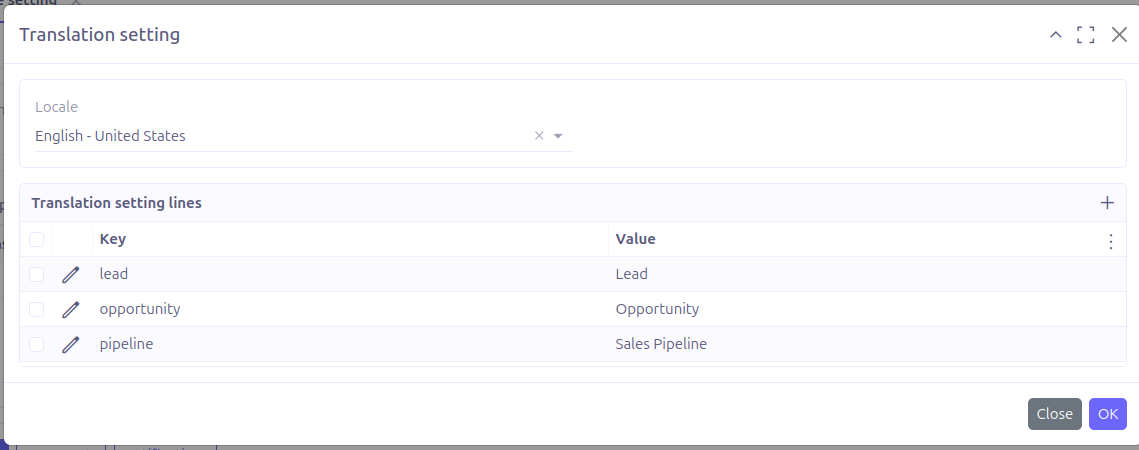Open the column options kebab menu

click(x=1111, y=241)
